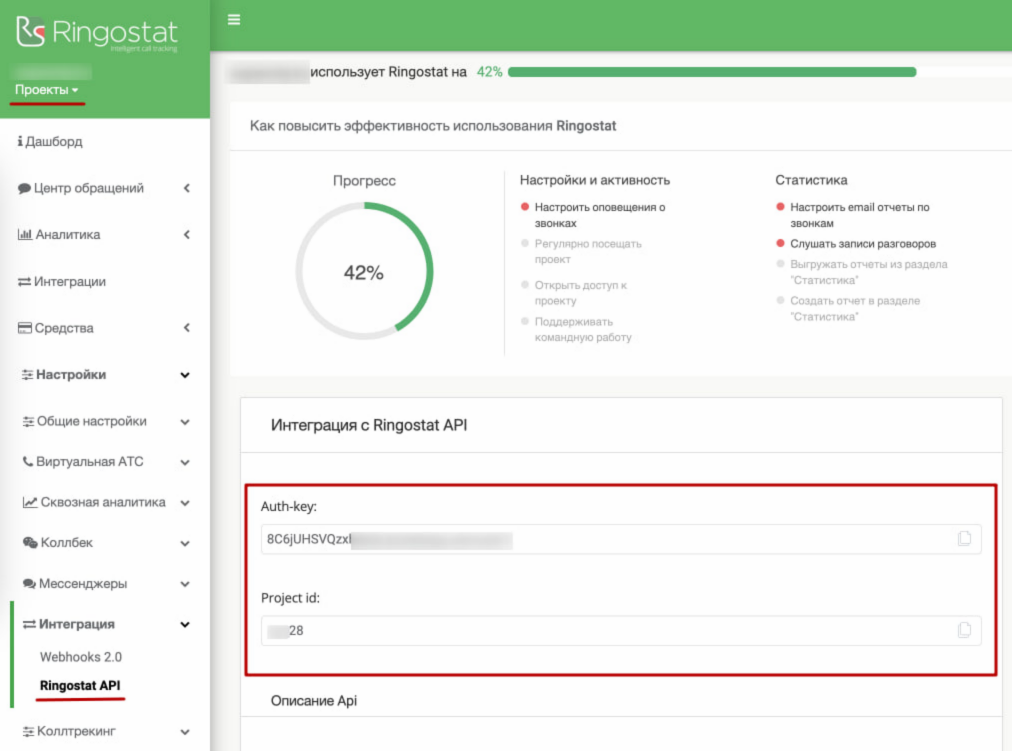
Task: Click the Настройки sliders icon
Action: click(27, 375)
